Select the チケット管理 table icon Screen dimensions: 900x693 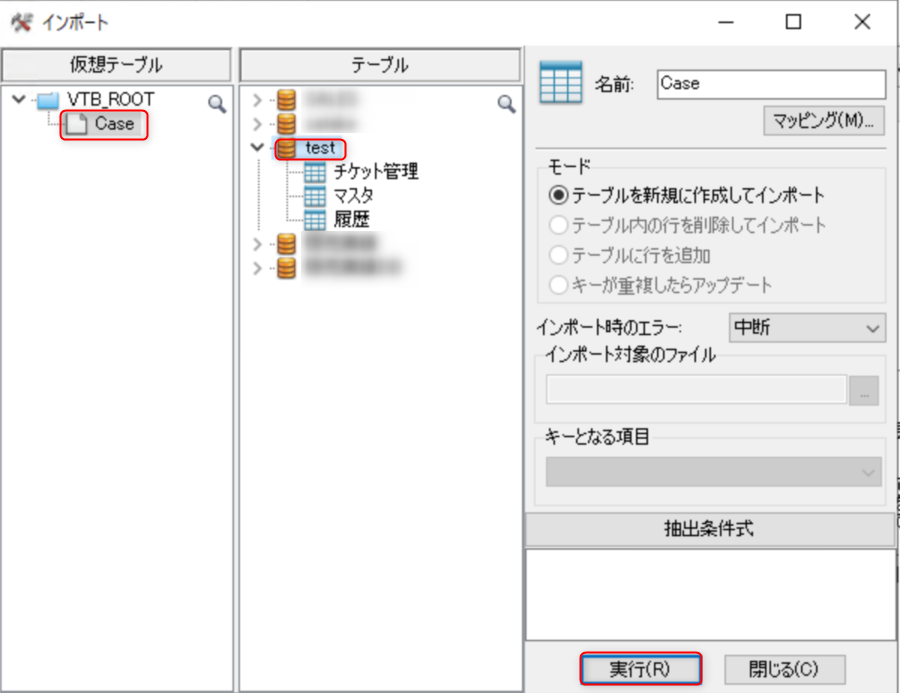[x=315, y=172]
